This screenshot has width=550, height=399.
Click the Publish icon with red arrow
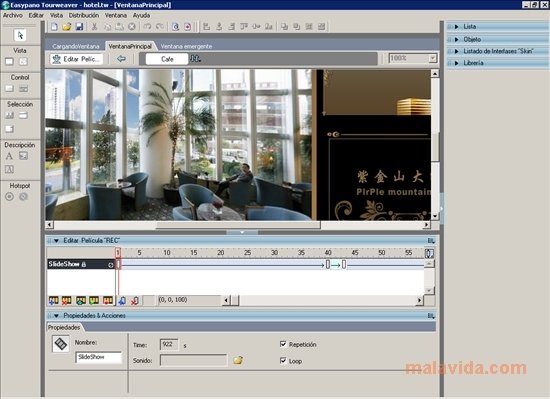pos(188,27)
